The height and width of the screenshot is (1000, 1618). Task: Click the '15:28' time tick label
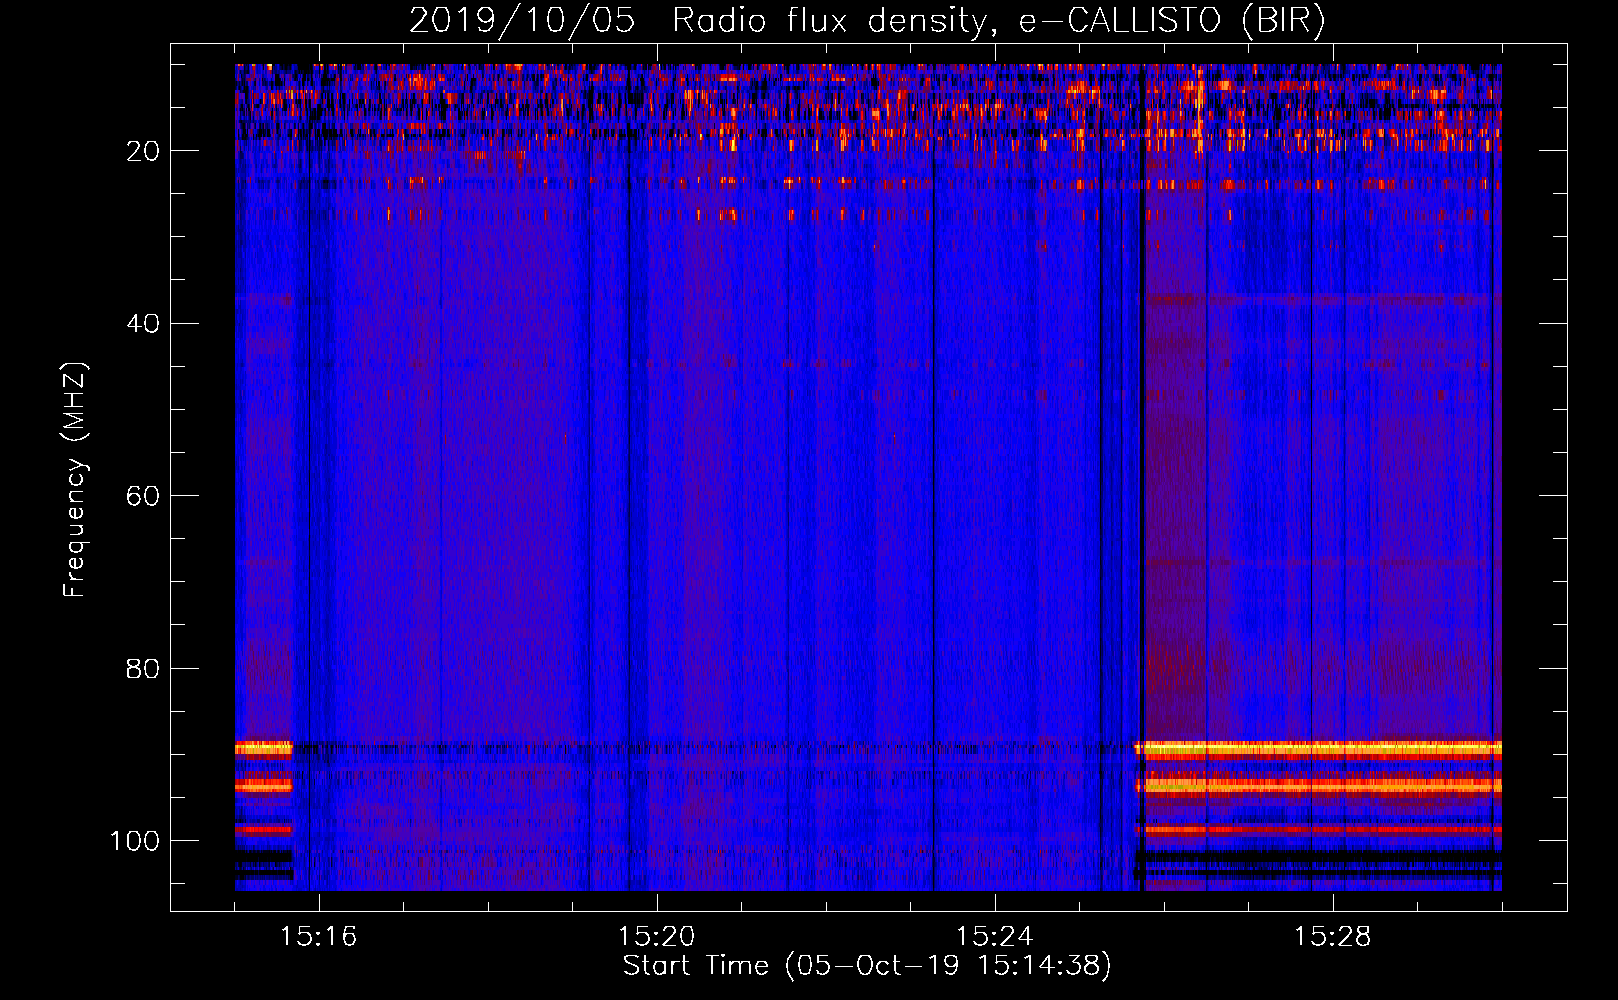click(x=1333, y=937)
